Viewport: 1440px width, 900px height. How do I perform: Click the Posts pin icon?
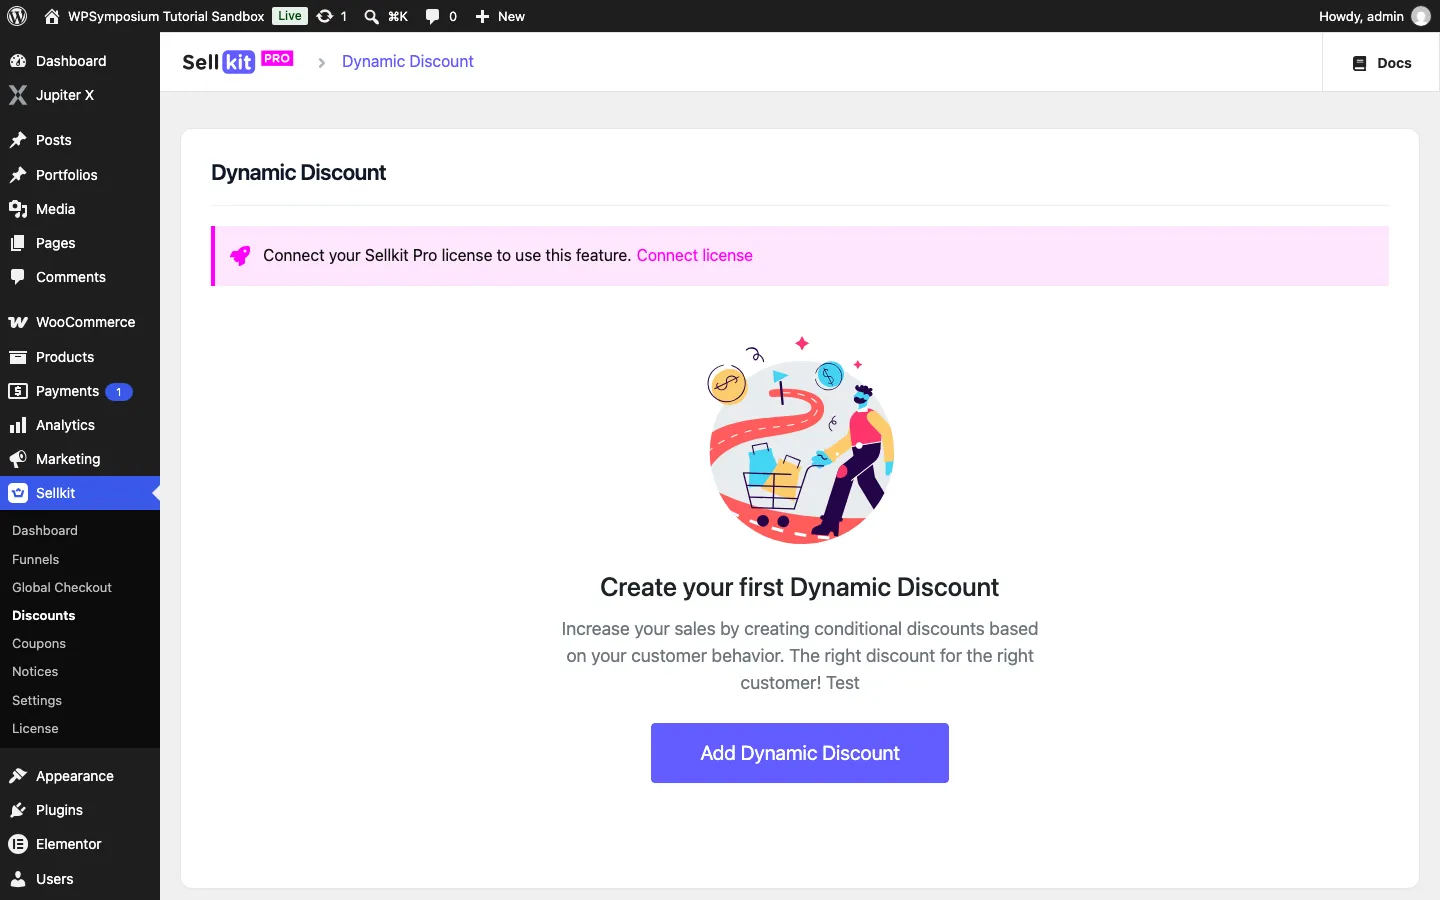[x=18, y=140]
